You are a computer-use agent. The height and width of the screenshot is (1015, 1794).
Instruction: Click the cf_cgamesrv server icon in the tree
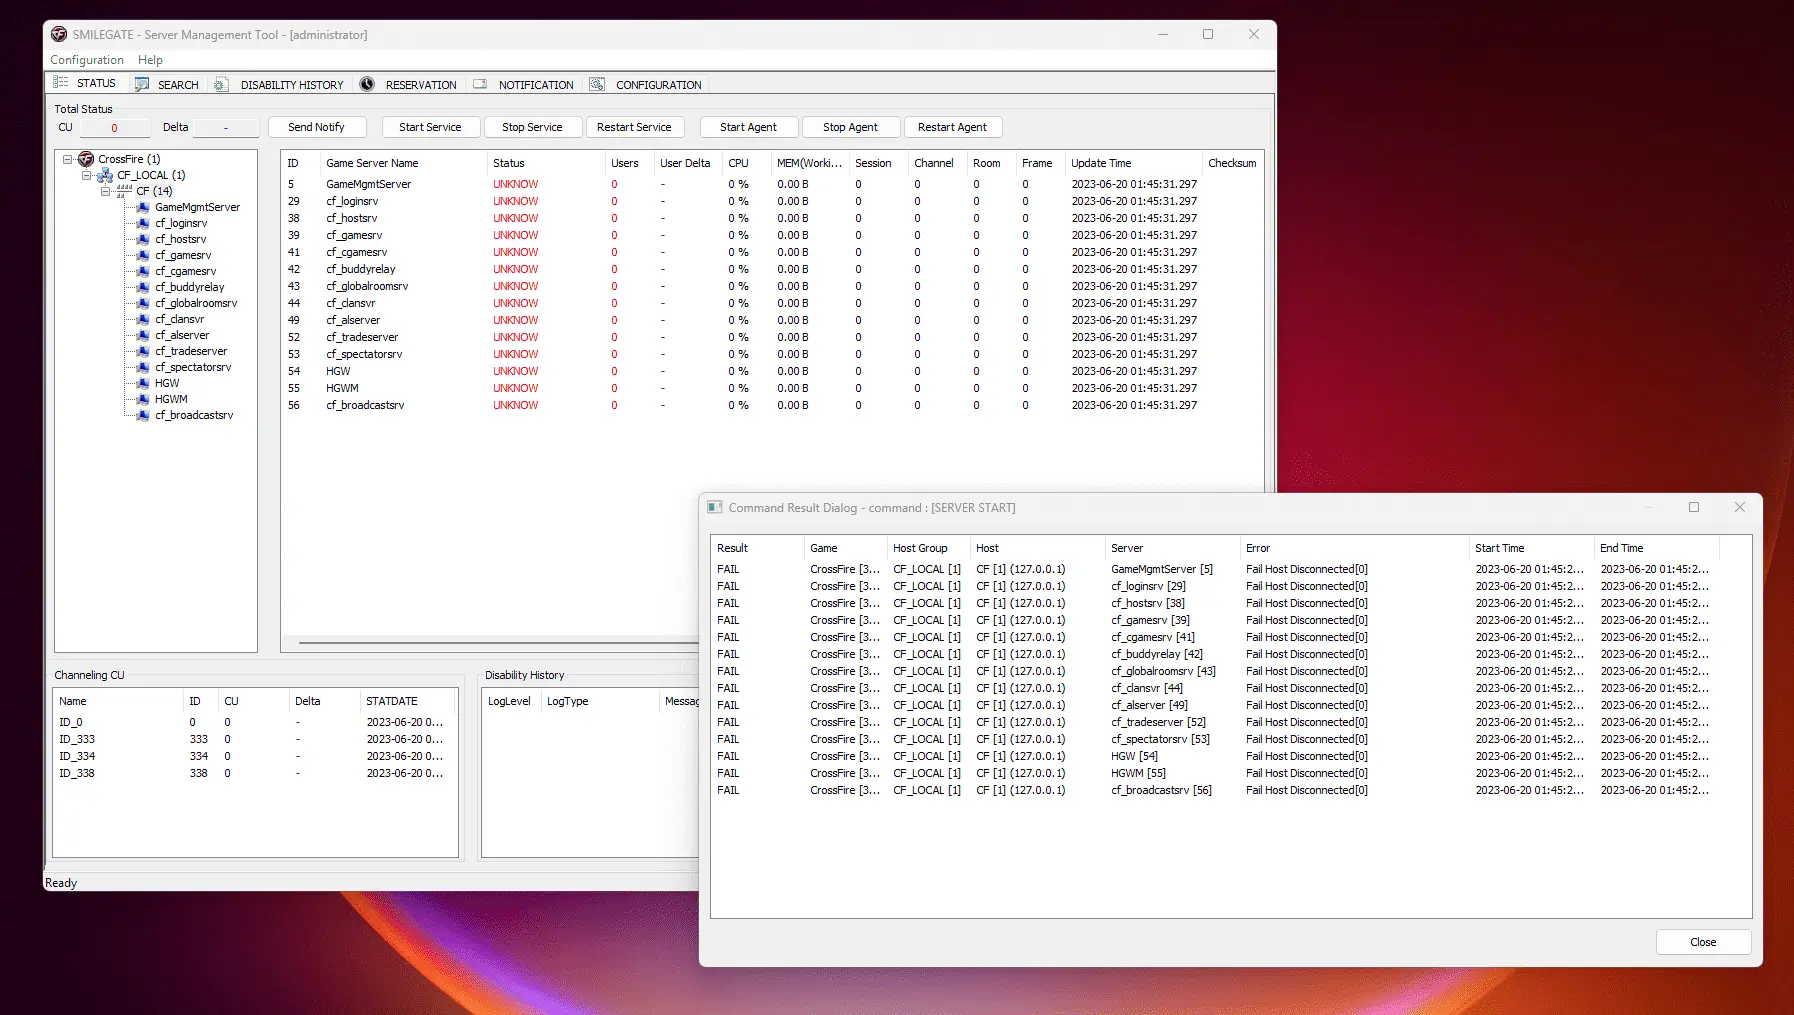[x=143, y=271]
